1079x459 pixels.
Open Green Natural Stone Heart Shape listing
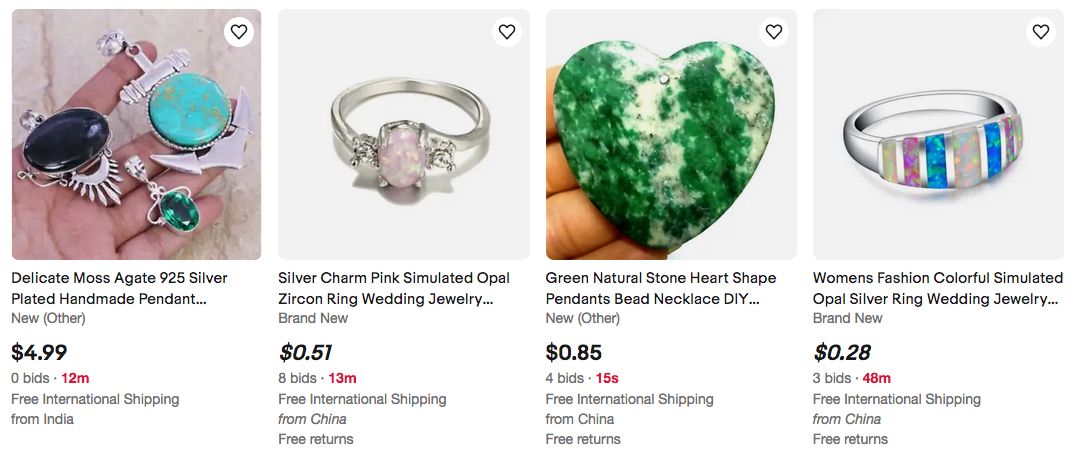coord(661,288)
